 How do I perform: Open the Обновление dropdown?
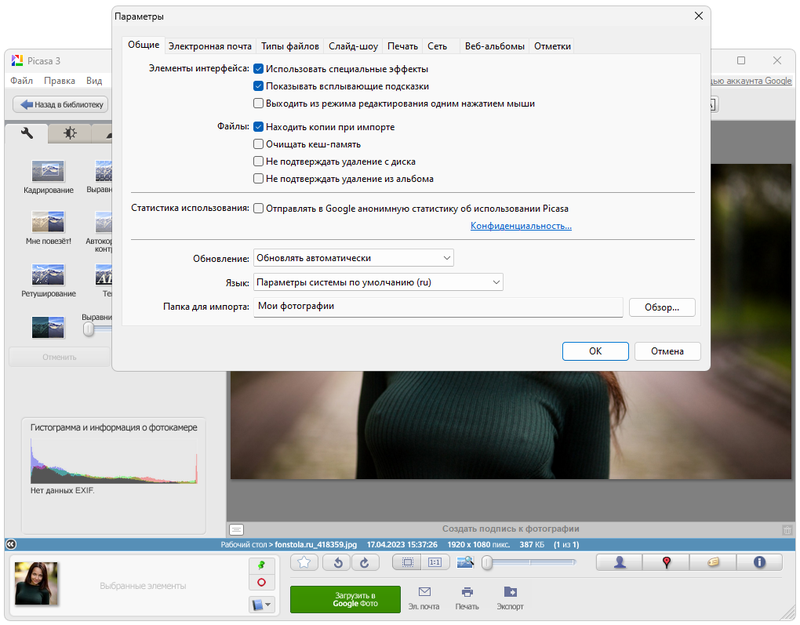pos(354,258)
